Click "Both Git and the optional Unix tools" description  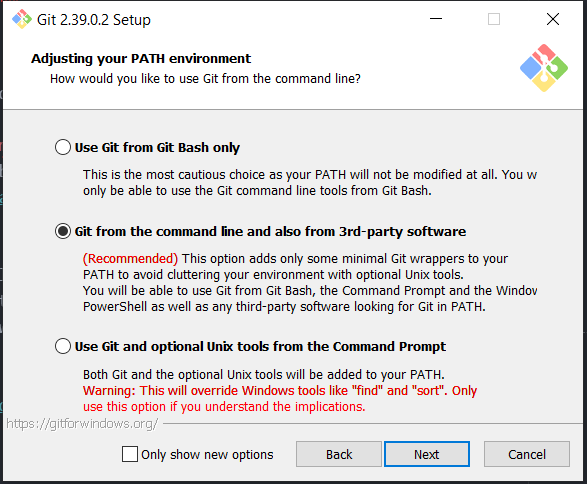pos(264,375)
